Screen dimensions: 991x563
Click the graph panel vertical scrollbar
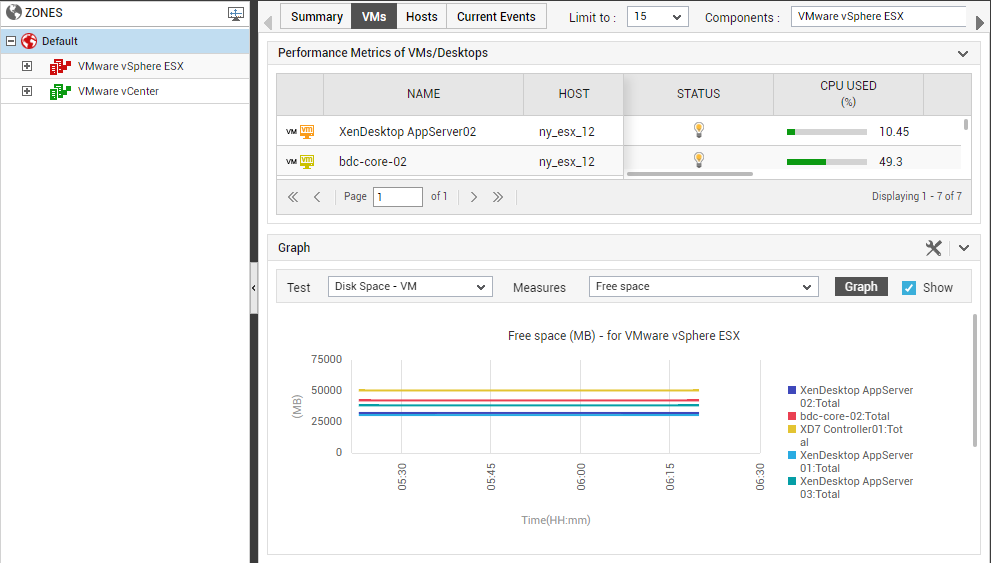tap(975, 380)
